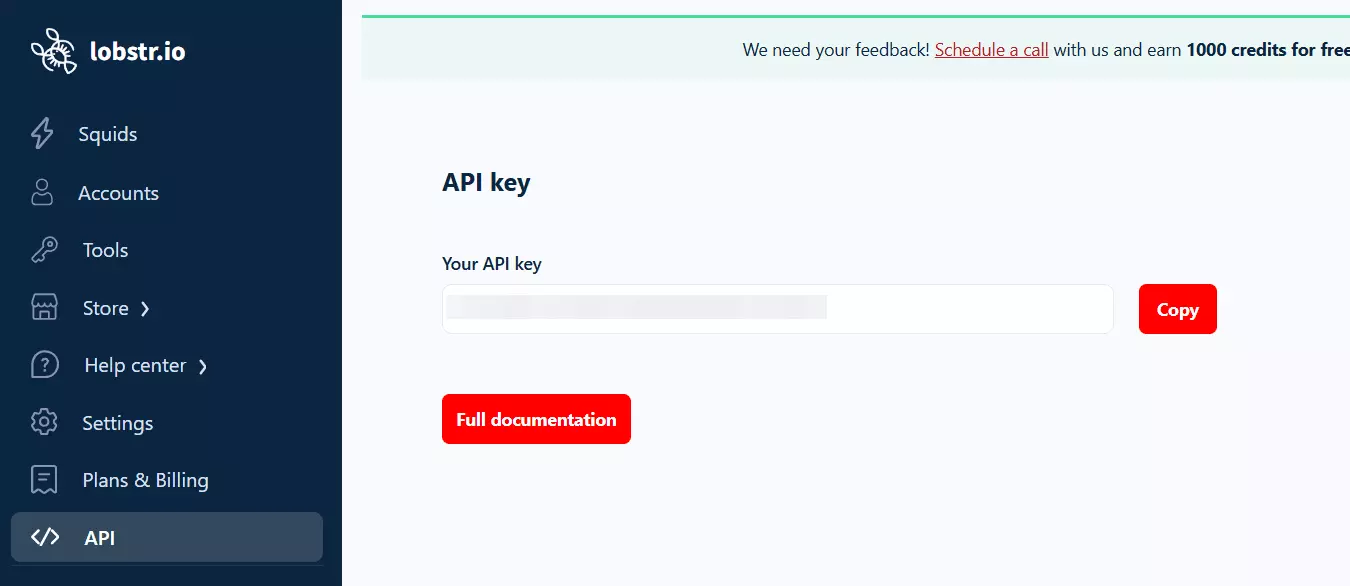Expand the Help center chevron
This screenshot has width=1350, height=586.
[205, 366]
